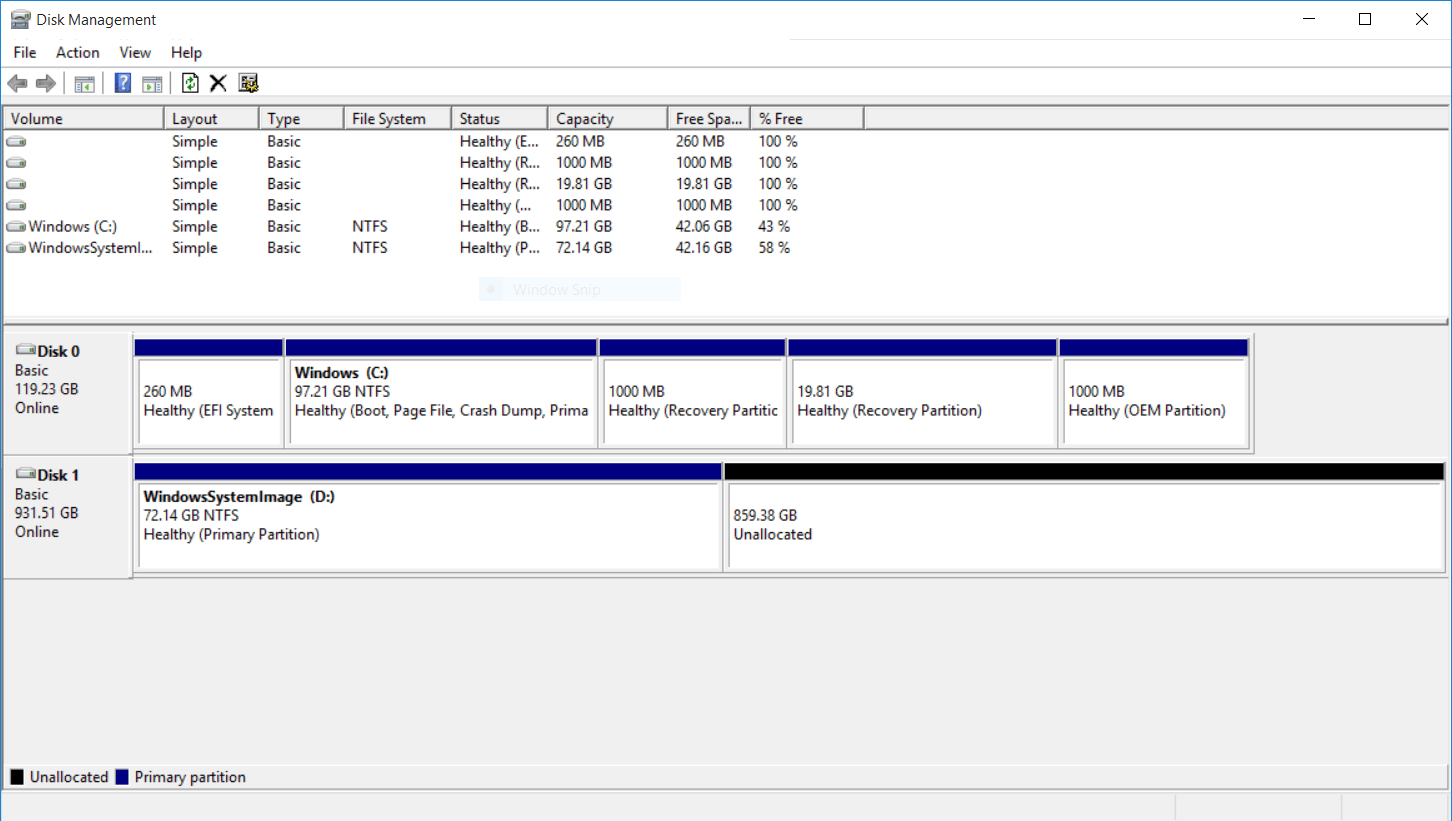Select the drive icon of the 260 MB volume row
The width and height of the screenshot is (1452, 821).
(x=16, y=142)
